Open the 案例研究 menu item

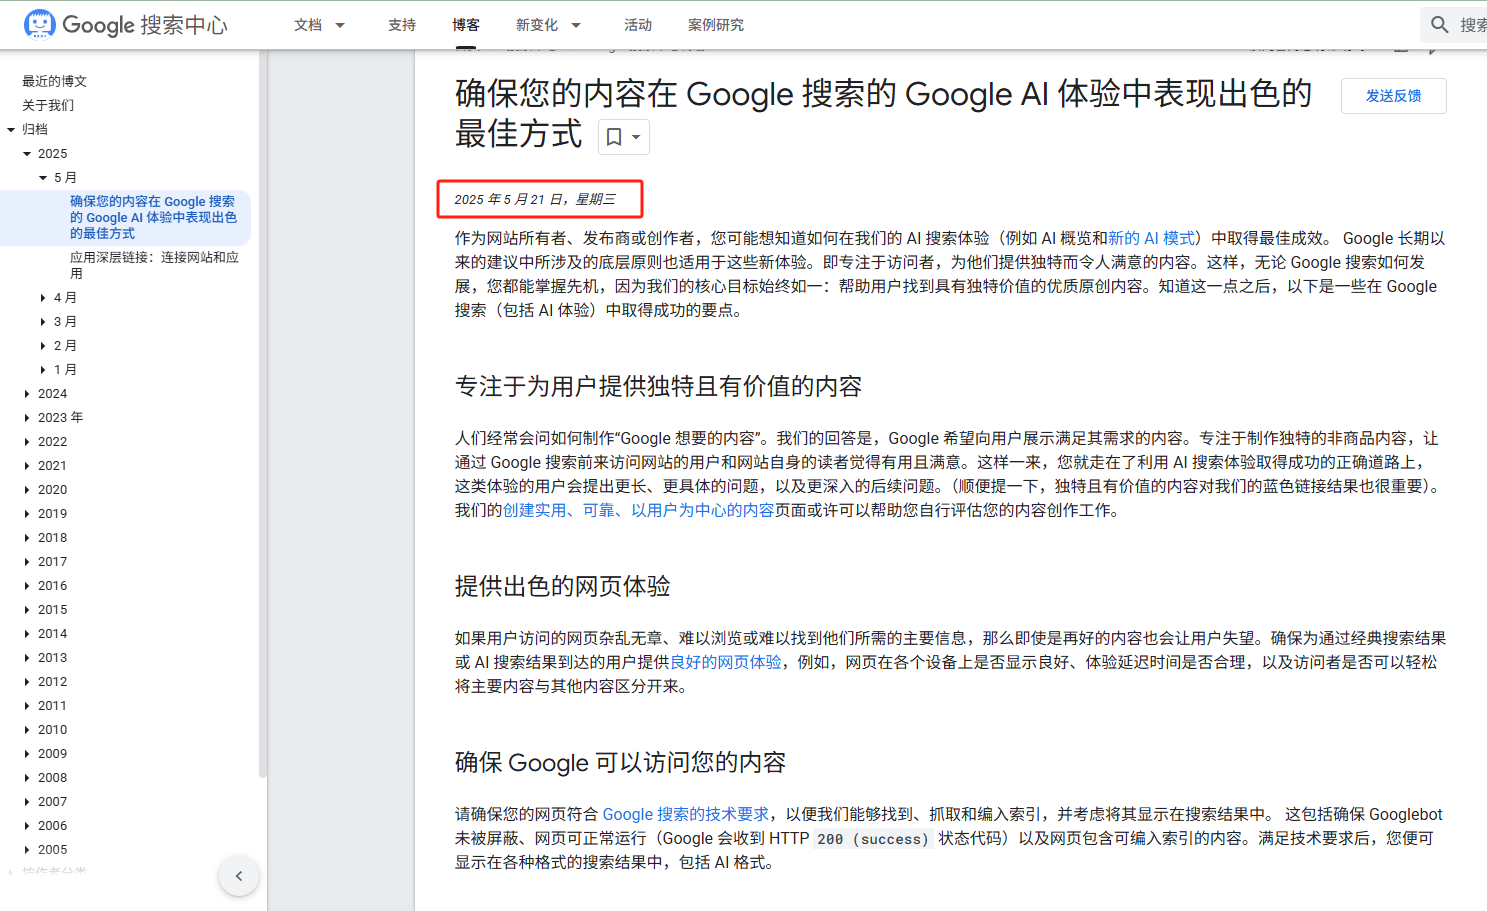point(716,24)
